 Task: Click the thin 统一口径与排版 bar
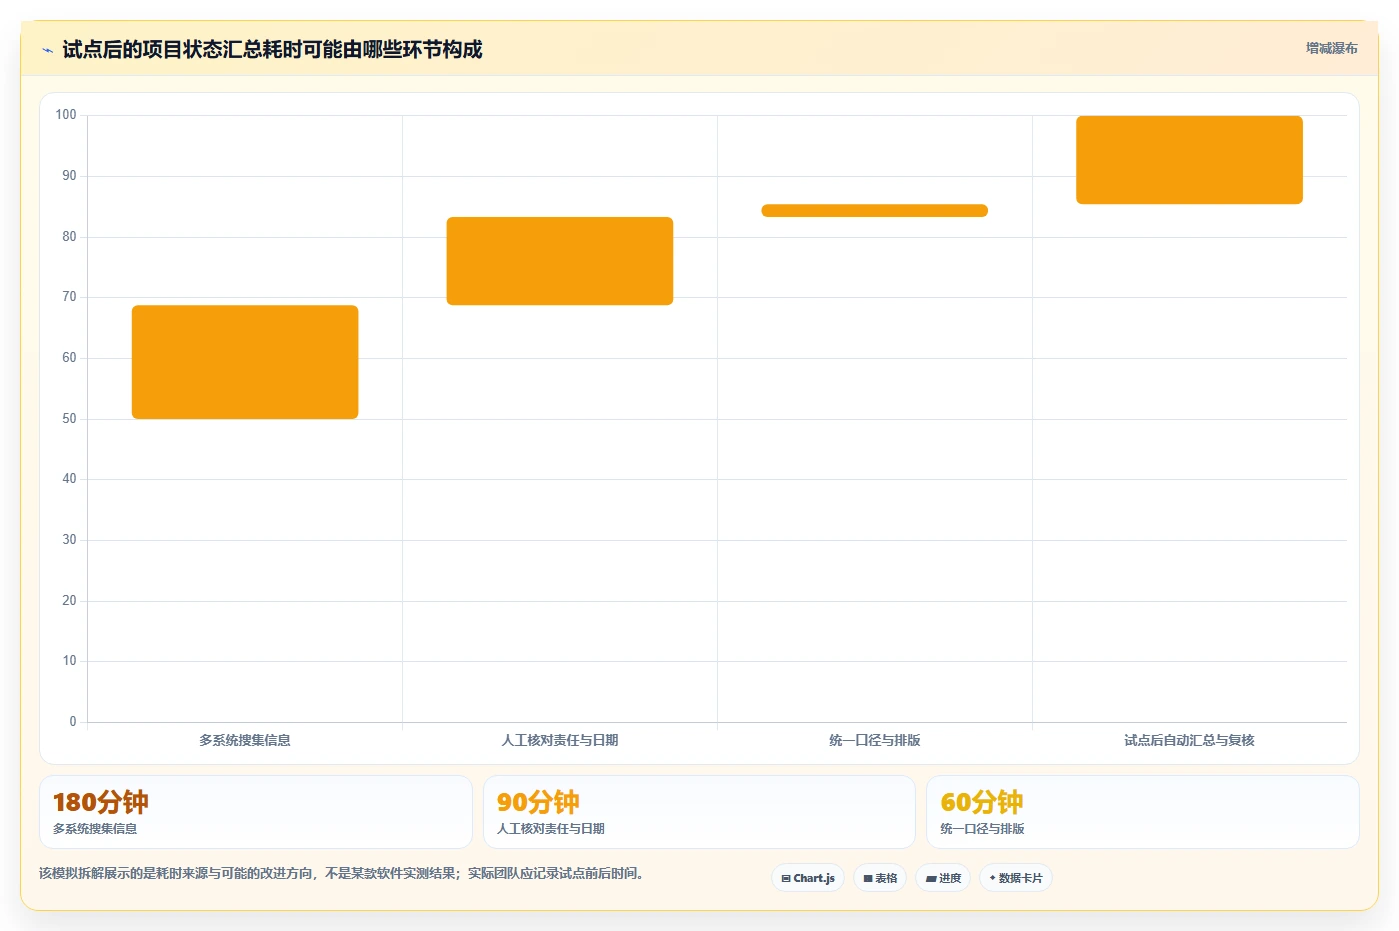pos(875,210)
